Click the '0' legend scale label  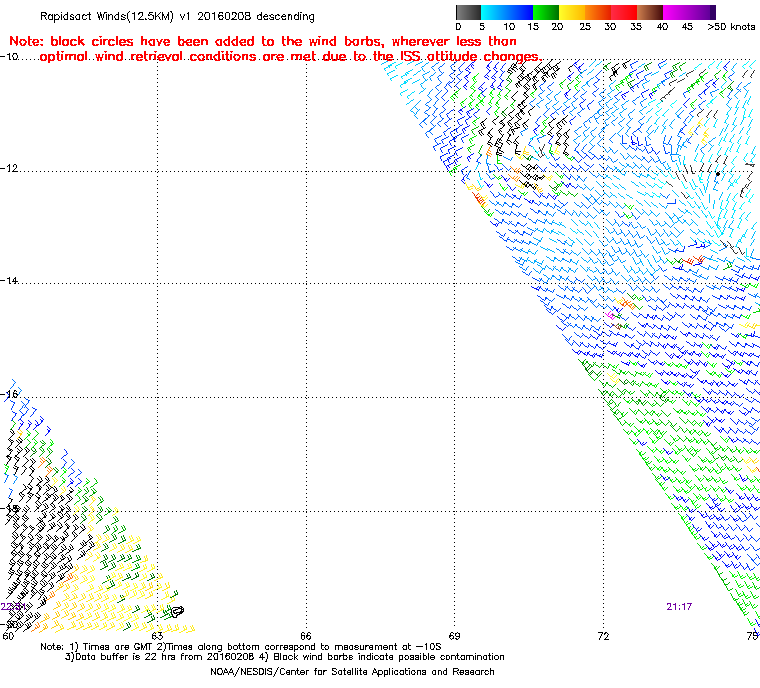(x=459, y=27)
